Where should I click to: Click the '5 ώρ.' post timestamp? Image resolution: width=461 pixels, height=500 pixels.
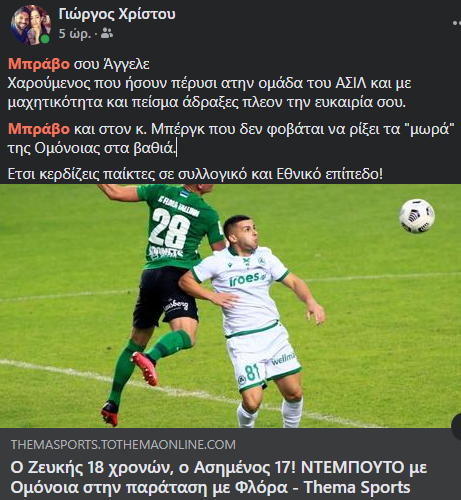pyautogui.click(x=75, y=34)
